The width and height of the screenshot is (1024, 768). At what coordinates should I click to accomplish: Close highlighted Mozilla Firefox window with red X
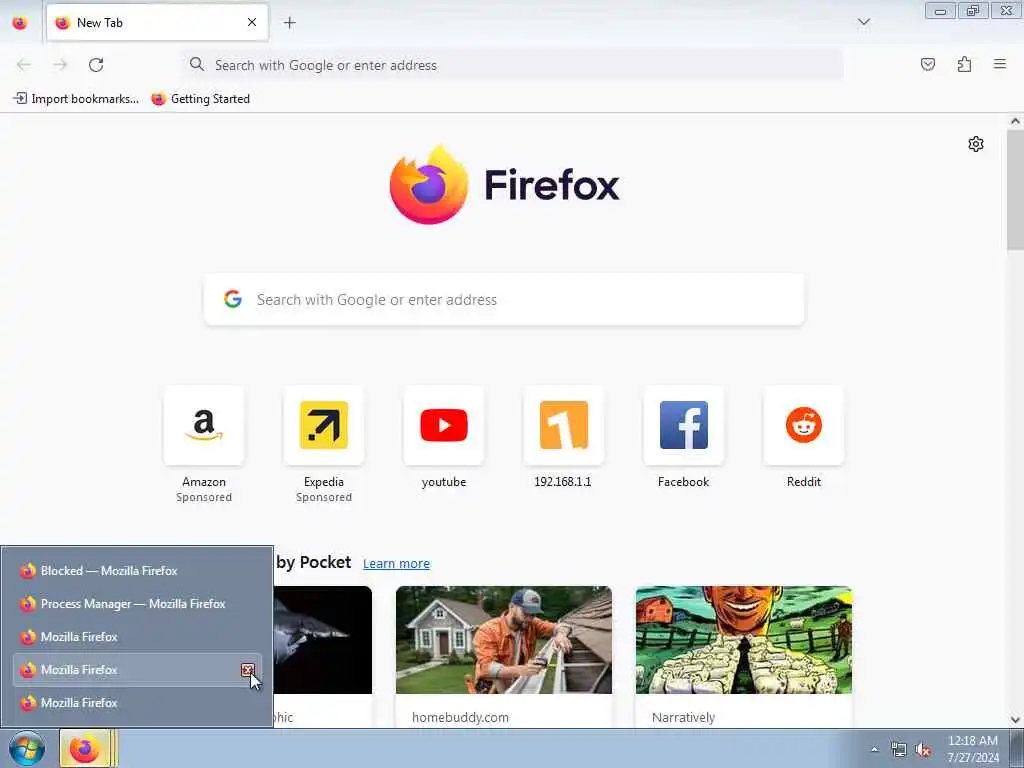(x=248, y=669)
